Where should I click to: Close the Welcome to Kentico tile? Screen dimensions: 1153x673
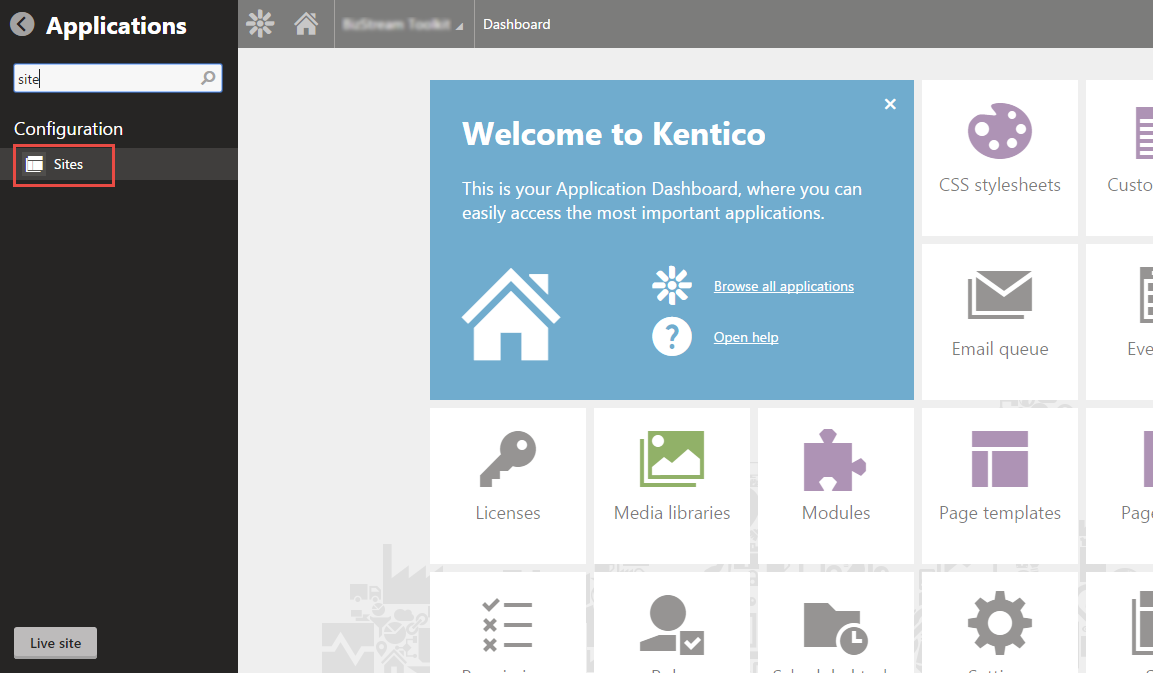click(890, 104)
